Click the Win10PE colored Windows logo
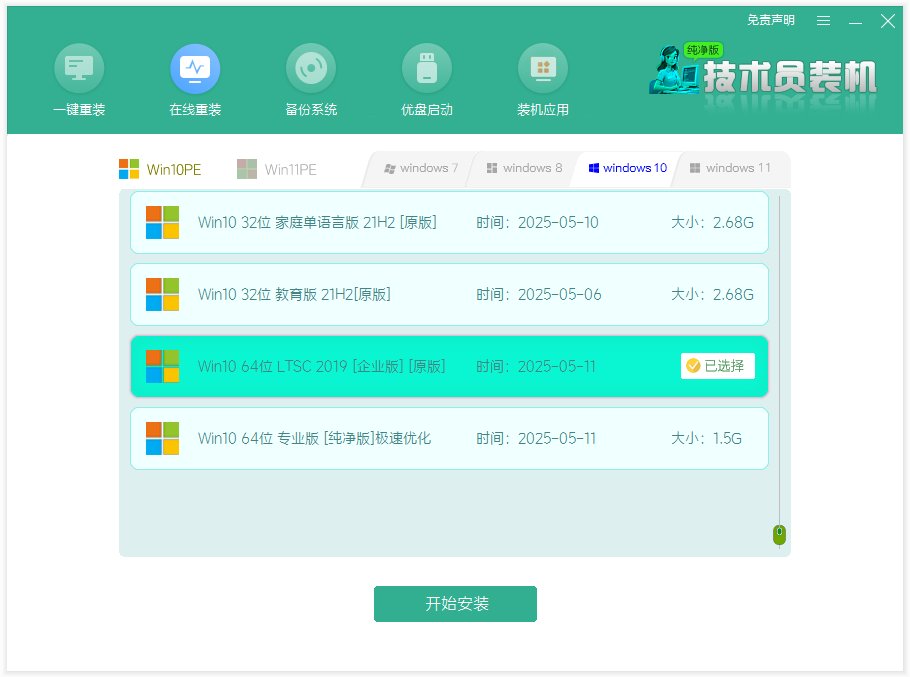 [x=129, y=169]
